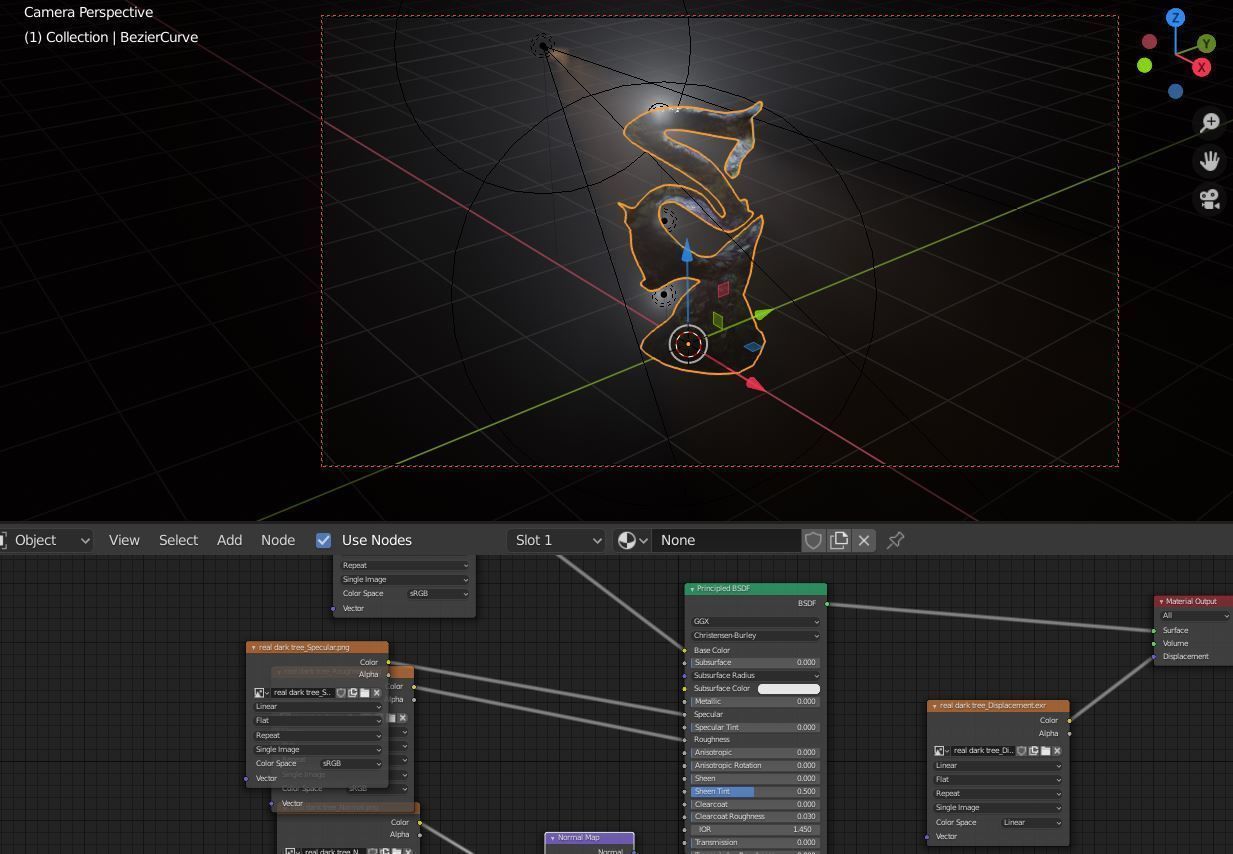Open image folder icon in Specular node

(365, 692)
